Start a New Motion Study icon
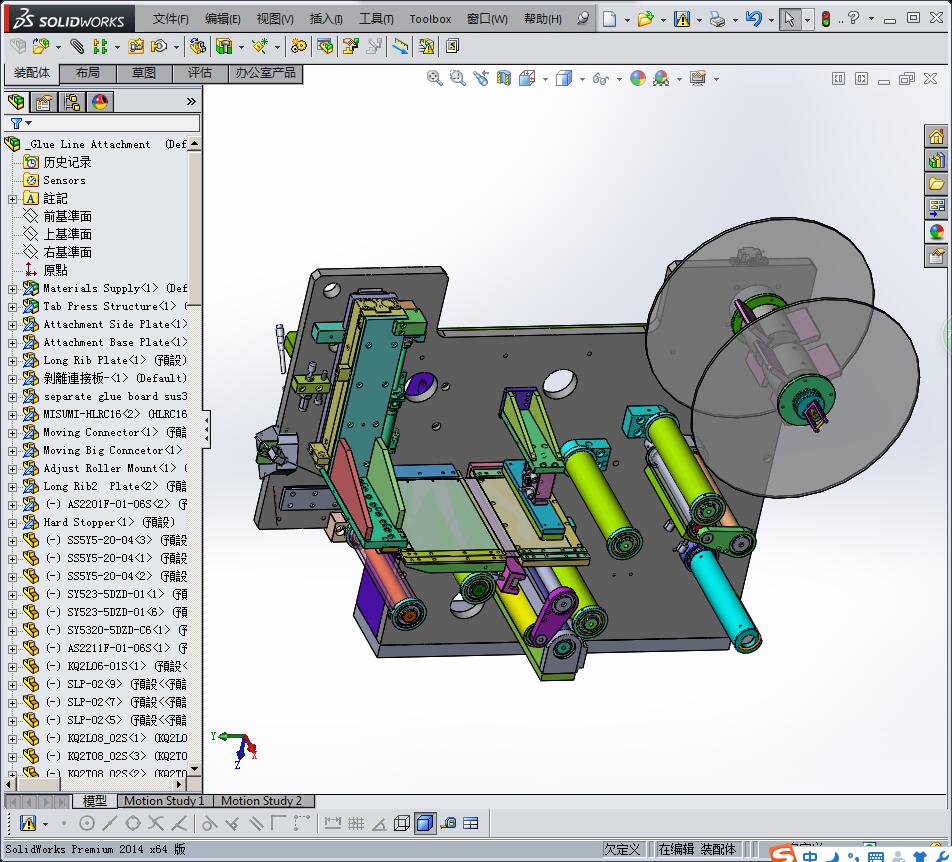Viewport: 952px width, 862px height. coord(298,46)
